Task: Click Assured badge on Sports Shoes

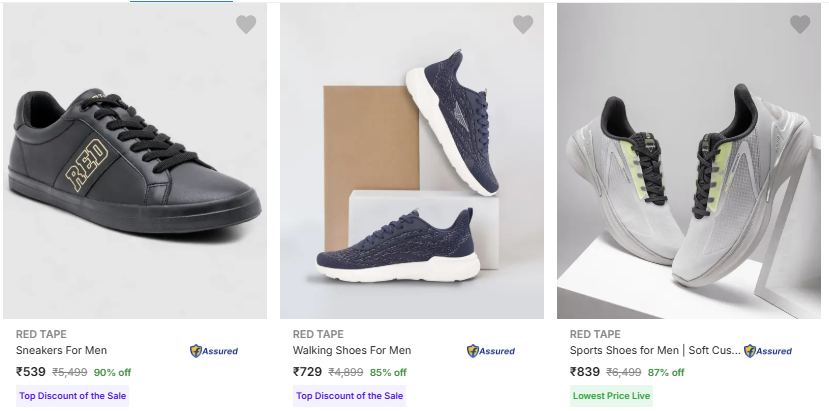Action: [768, 351]
